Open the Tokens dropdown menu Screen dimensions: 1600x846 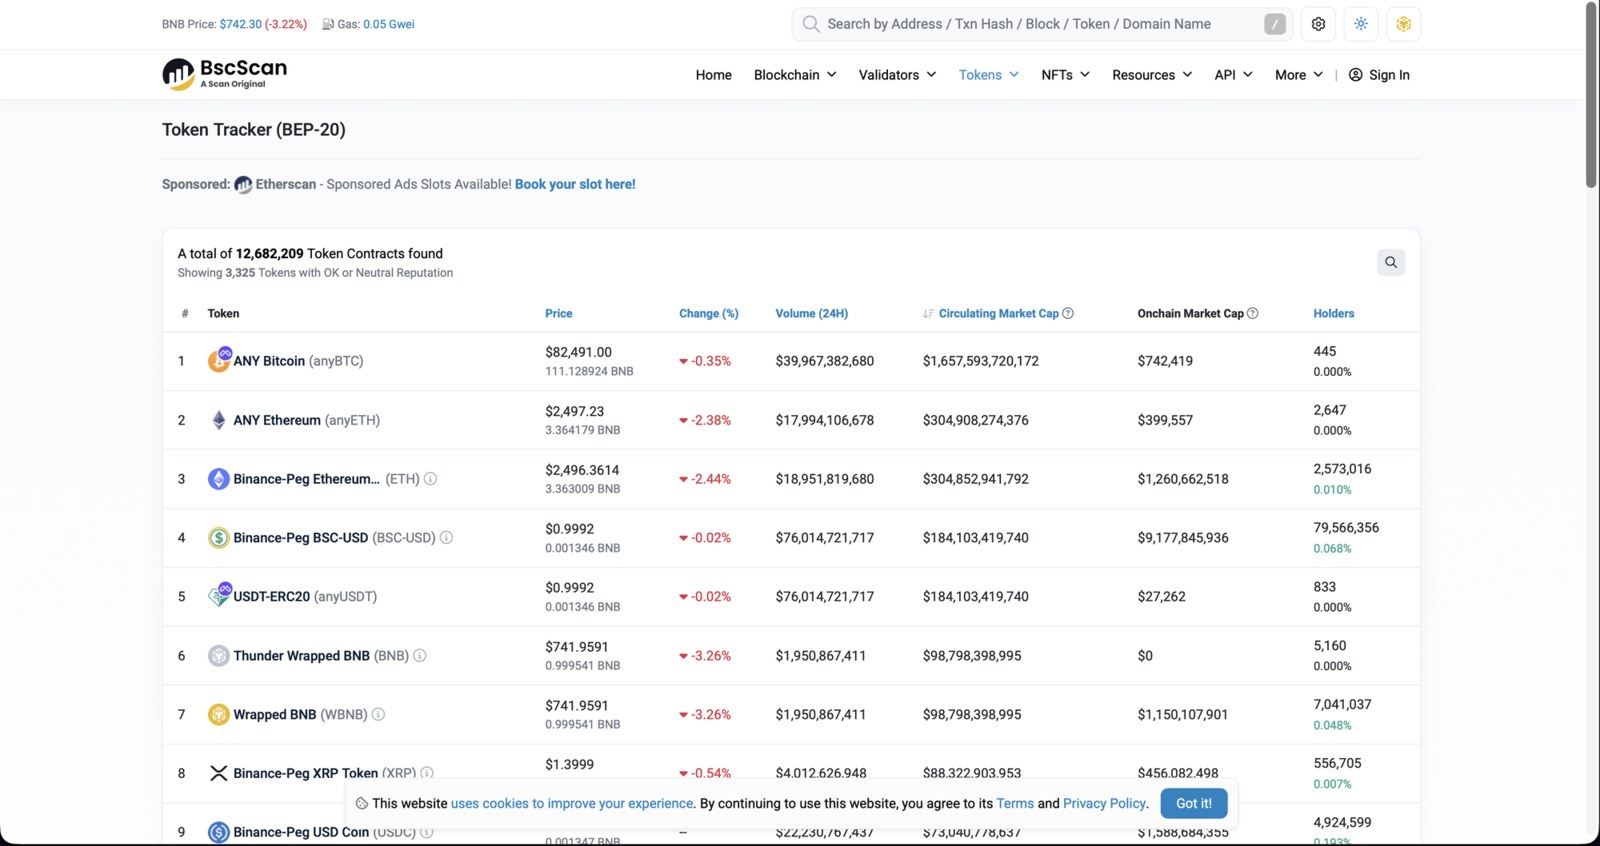989,75
